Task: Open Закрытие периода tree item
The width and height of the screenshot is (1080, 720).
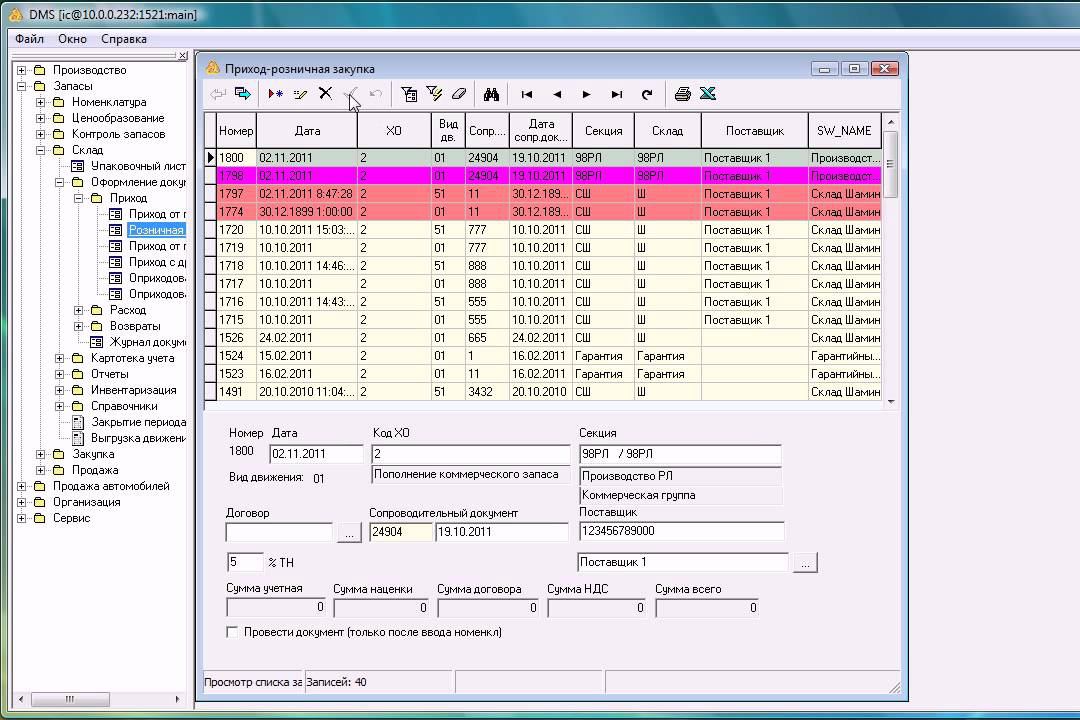Action: click(138, 422)
